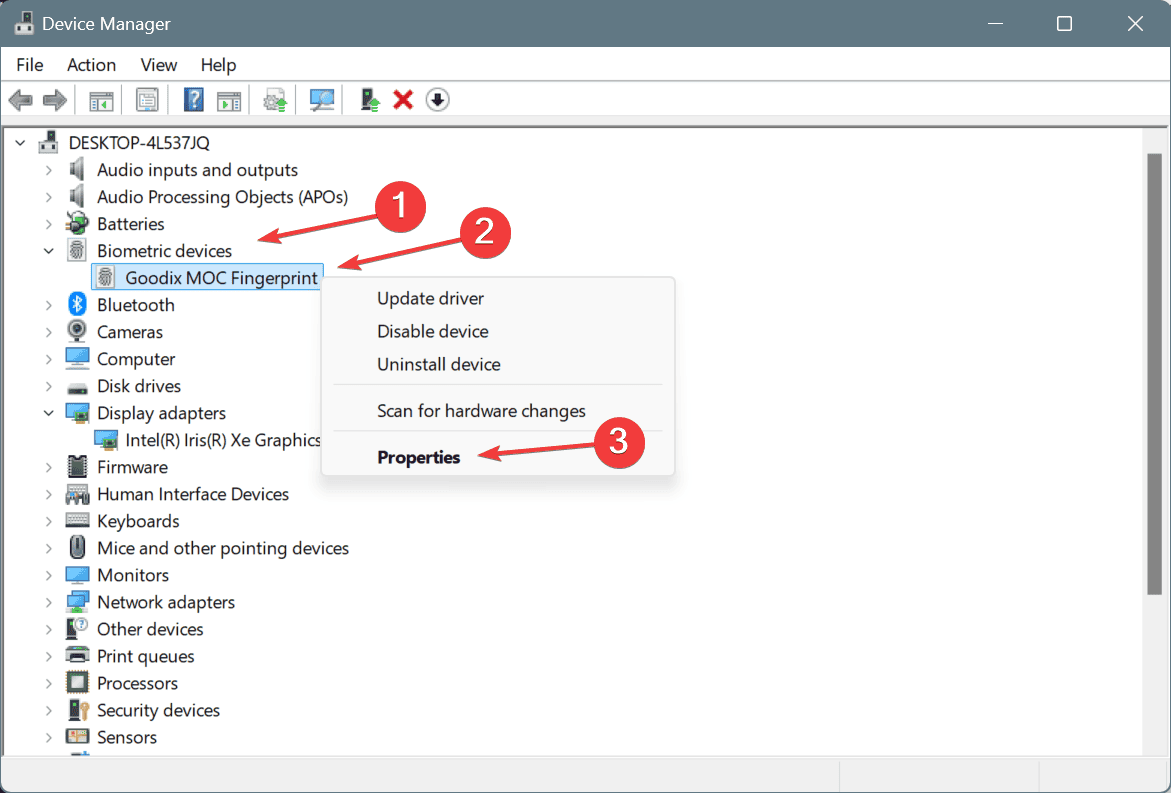The width and height of the screenshot is (1171, 793).
Task: Collapse the Display adapters chevron
Action: click(x=49, y=413)
